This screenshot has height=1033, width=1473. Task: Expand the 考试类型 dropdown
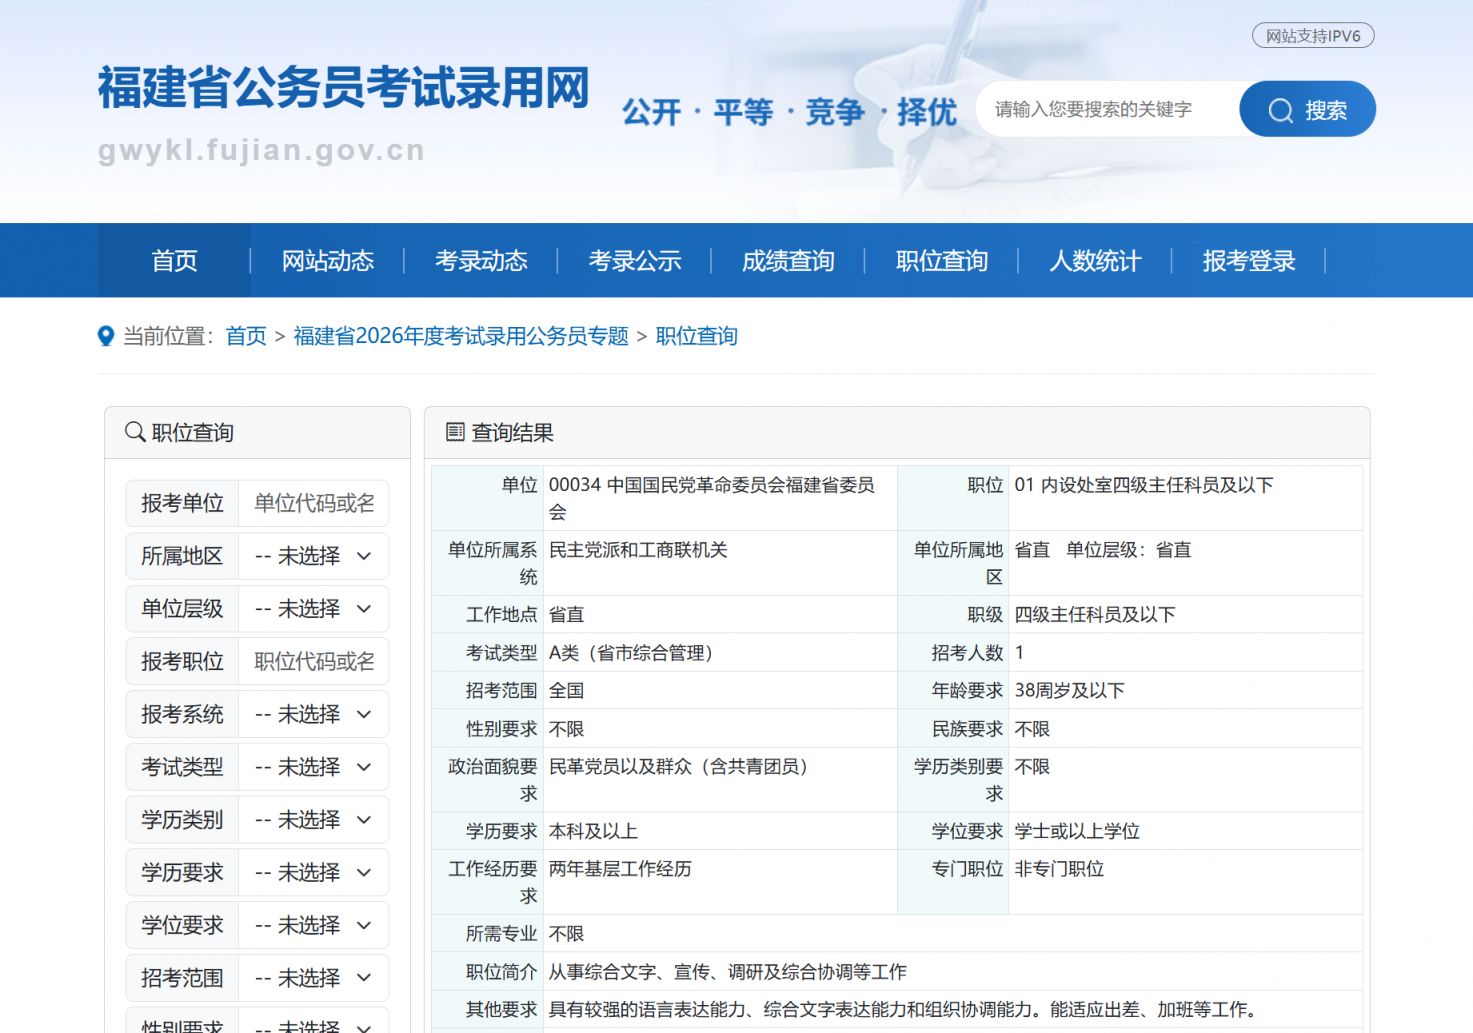point(313,767)
